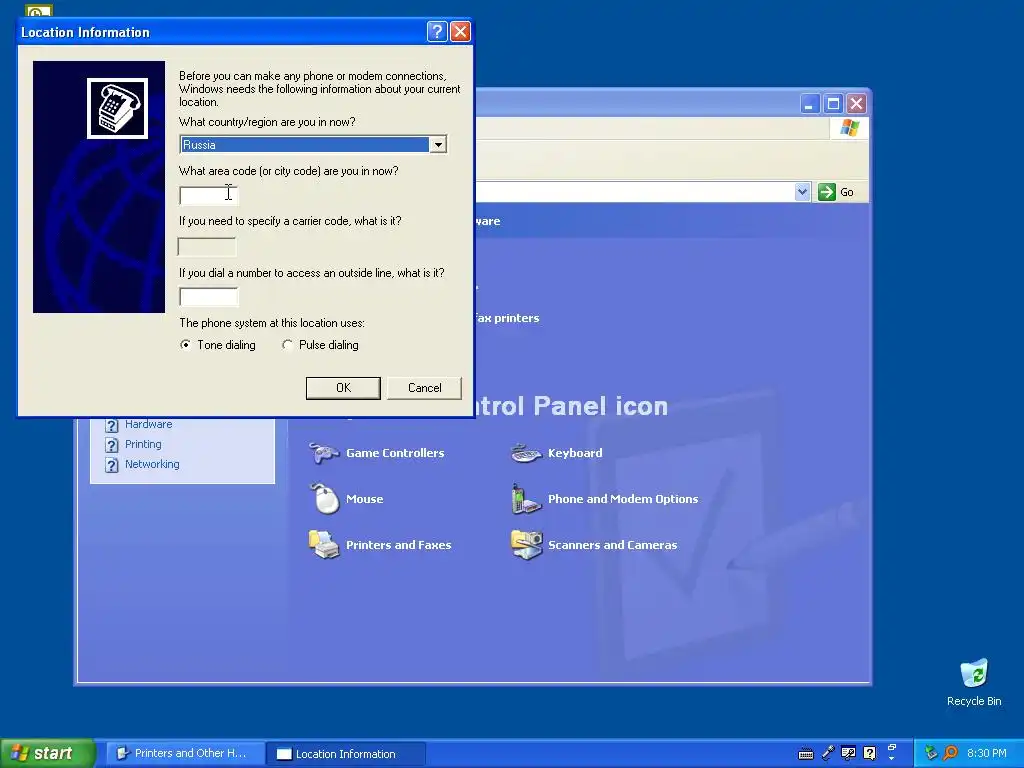This screenshot has width=1024, height=768.
Task: Click the Printers and Faxes link text
Action: [x=398, y=545]
